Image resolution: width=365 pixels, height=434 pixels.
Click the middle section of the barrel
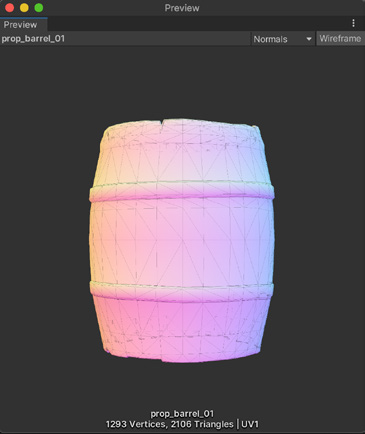[x=182, y=242]
